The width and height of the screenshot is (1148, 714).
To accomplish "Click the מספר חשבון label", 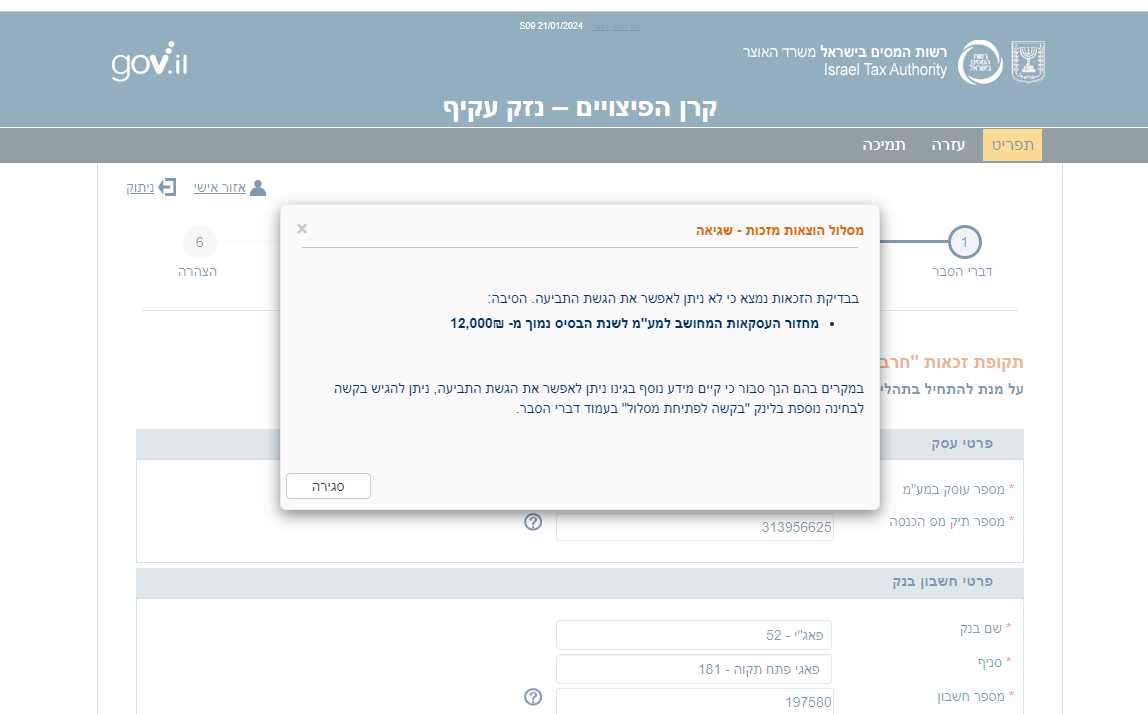I will (972, 696).
